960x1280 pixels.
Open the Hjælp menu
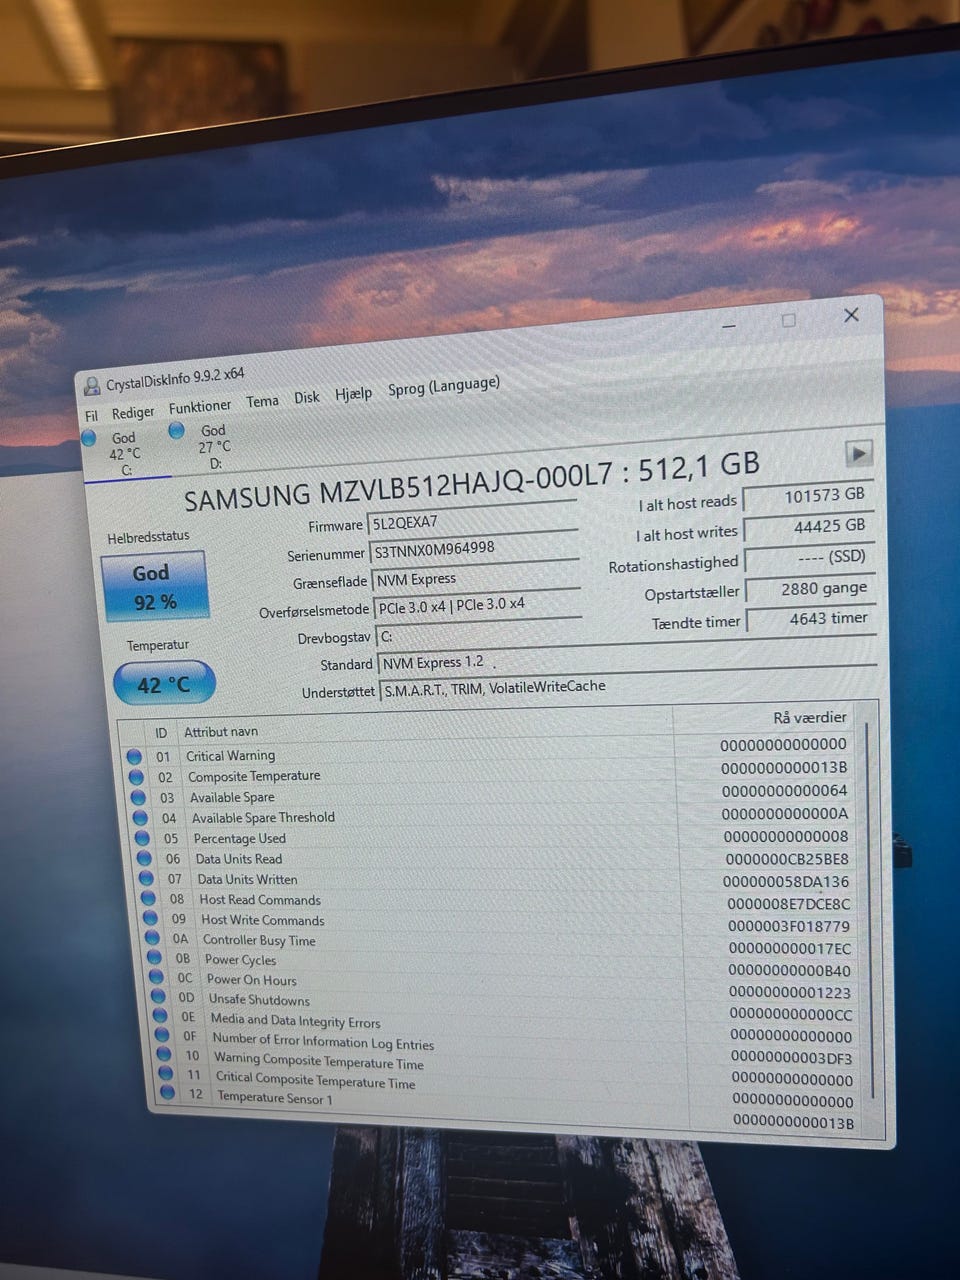point(353,394)
